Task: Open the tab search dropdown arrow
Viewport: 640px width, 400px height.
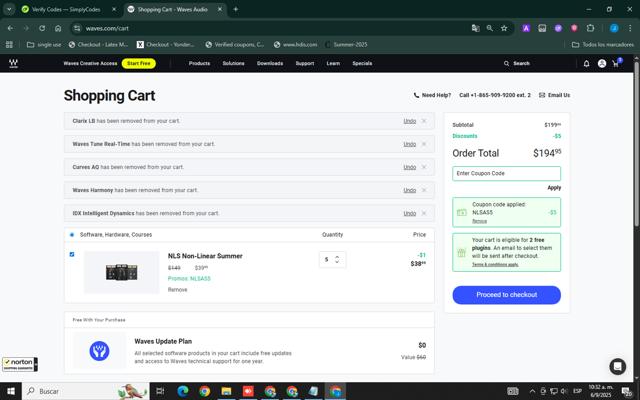Action: coord(9,9)
